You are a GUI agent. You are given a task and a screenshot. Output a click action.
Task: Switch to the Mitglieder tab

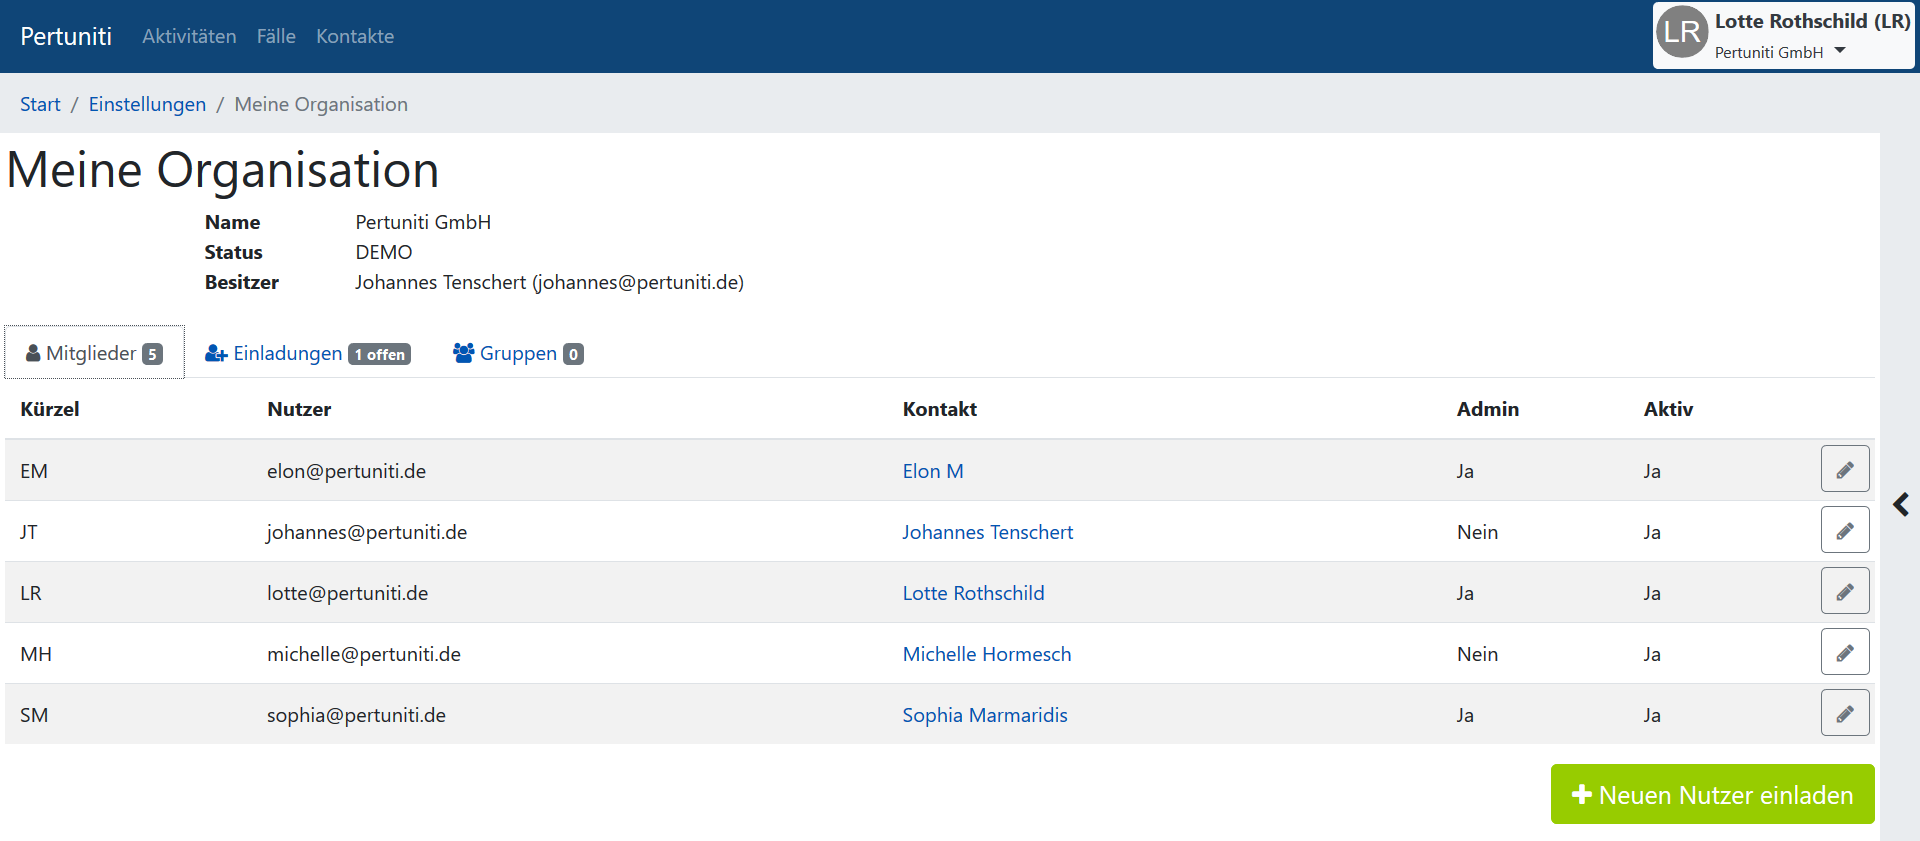click(x=94, y=353)
